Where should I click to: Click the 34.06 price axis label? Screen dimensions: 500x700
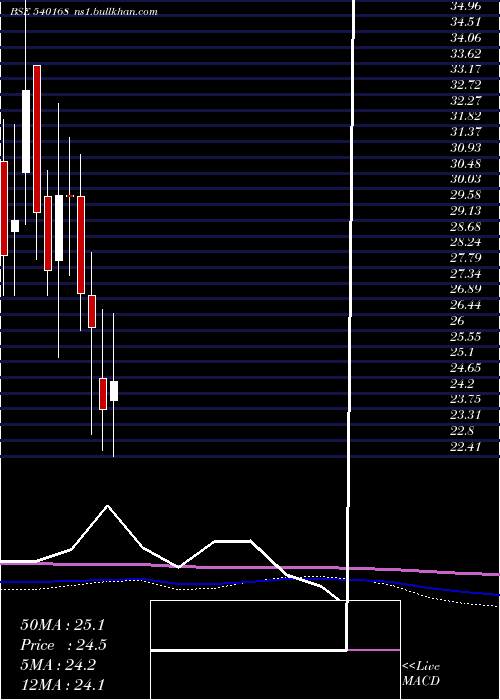pyautogui.click(x=465, y=38)
